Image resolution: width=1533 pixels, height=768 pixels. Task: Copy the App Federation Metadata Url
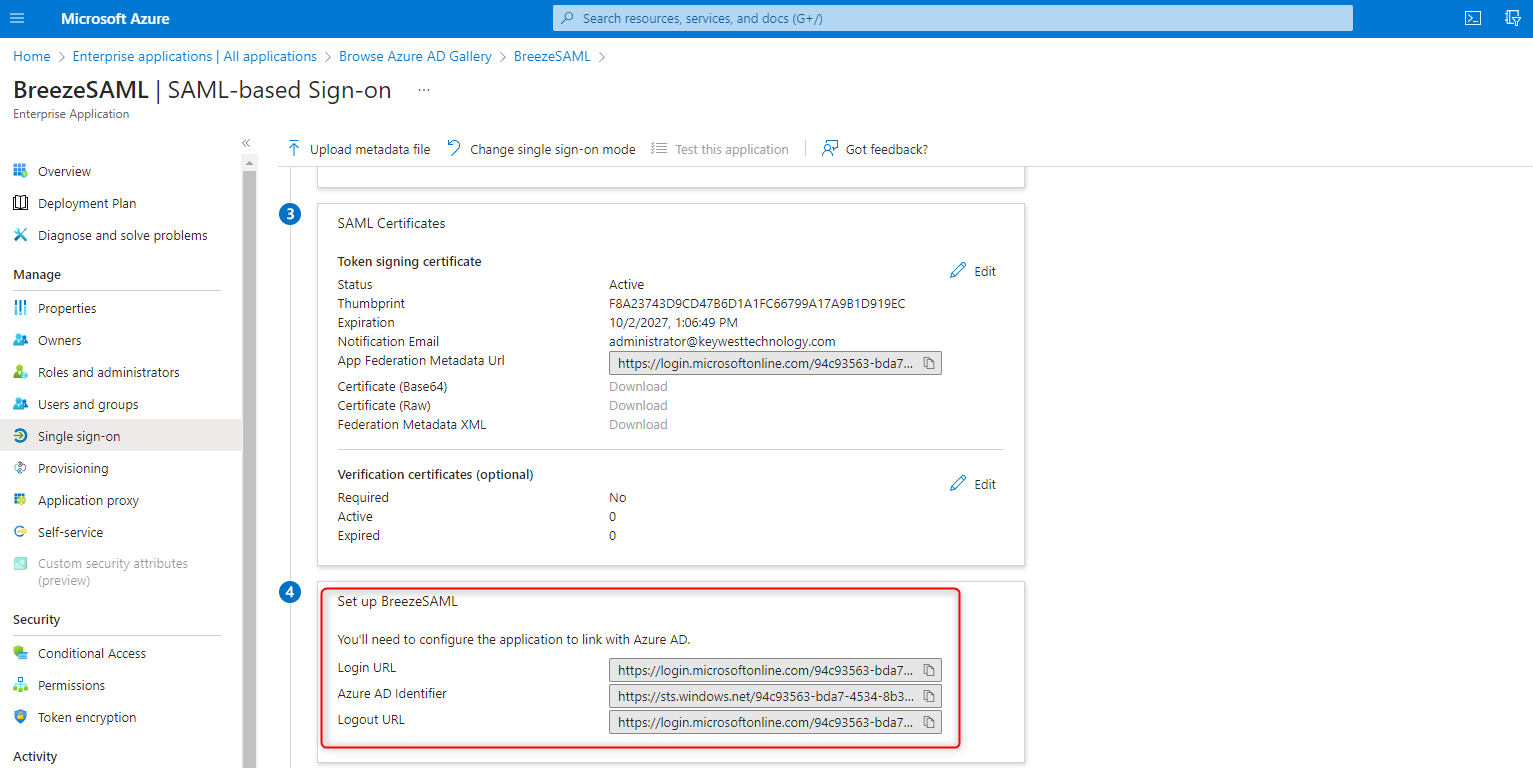click(929, 364)
